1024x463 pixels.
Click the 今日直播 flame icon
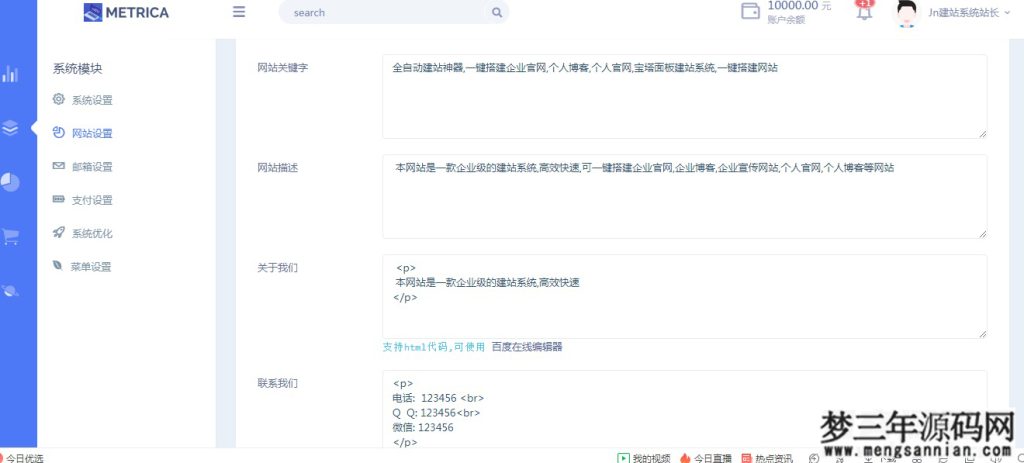pos(685,458)
